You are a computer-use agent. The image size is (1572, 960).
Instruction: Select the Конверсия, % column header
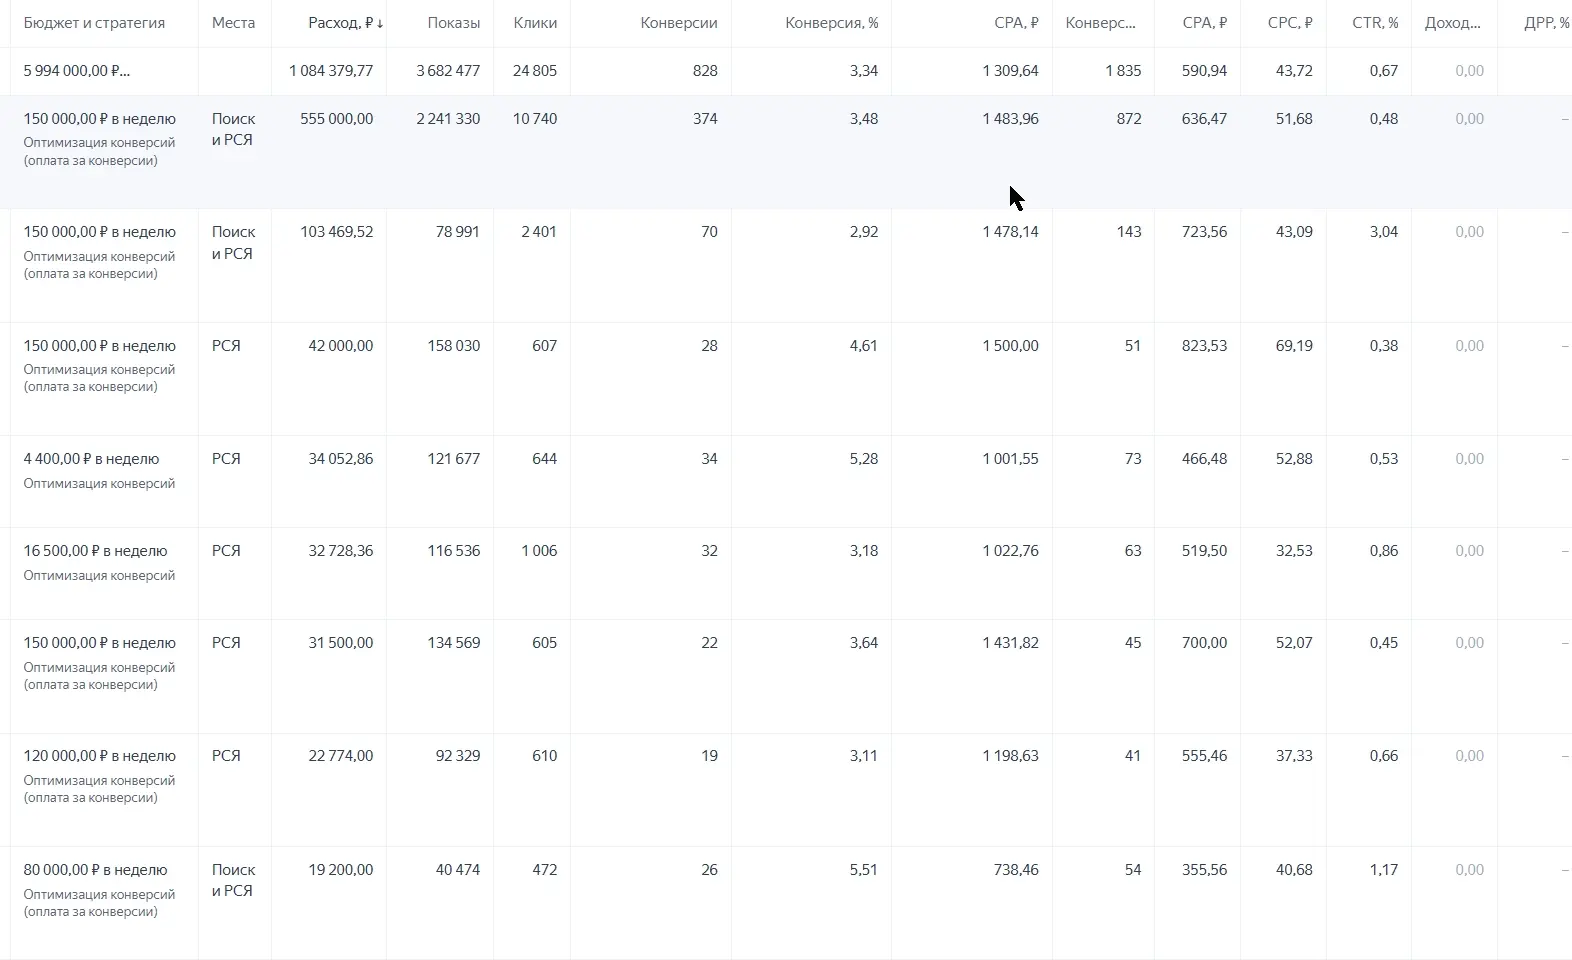(x=831, y=23)
